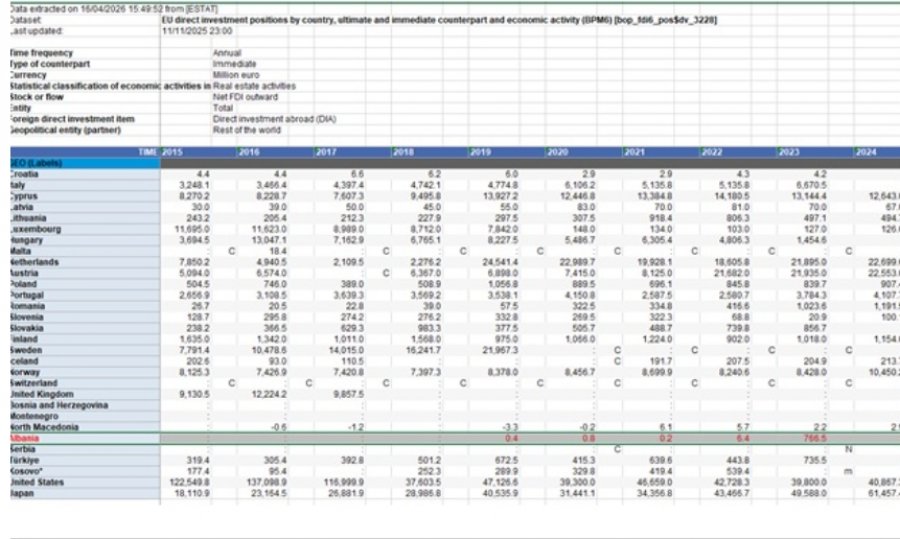Select the Real estate activities cell
This screenshot has width=900, height=539.
(x=254, y=86)
